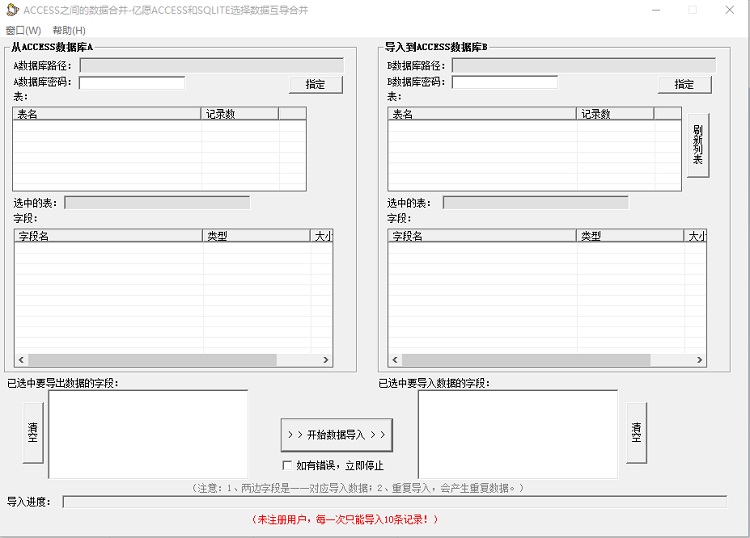The height and width of the screenshot is (538, 750).
Task: Click the red 未注册用户 notice text
Action: 344,519
